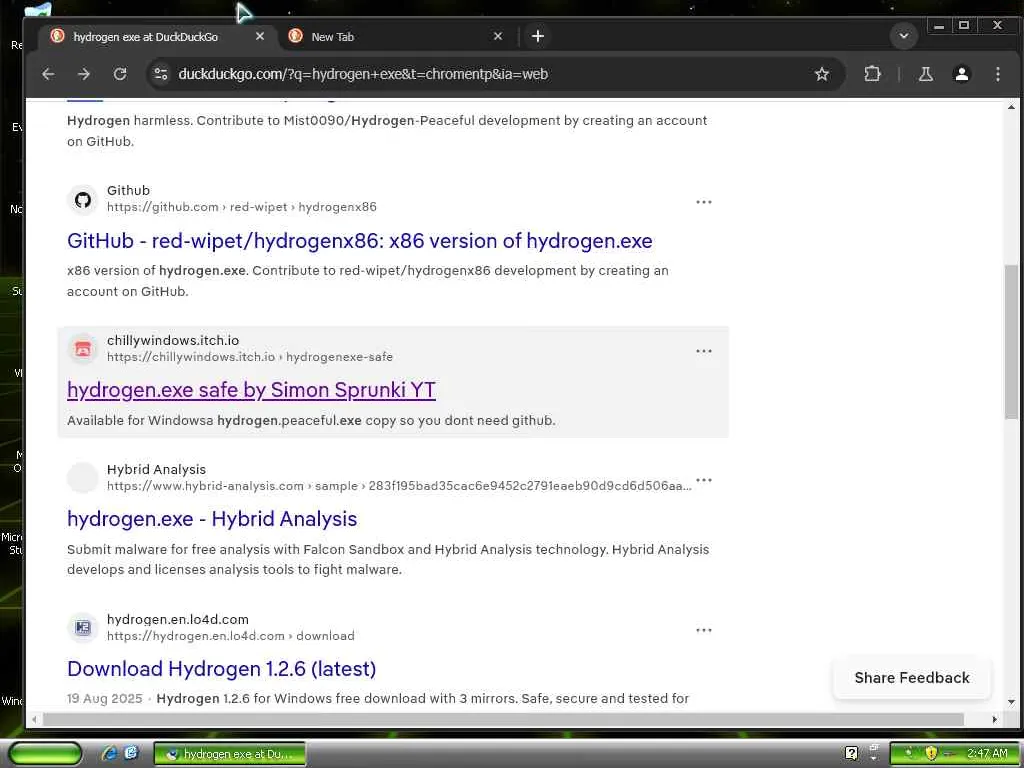Click the lo4d favicon icon
This screenshot has width=1024, height=768.
coord(83,628)
